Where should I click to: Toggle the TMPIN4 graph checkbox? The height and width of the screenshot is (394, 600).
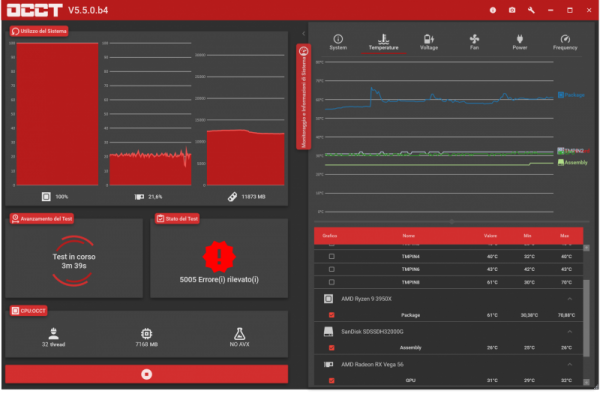332,256
